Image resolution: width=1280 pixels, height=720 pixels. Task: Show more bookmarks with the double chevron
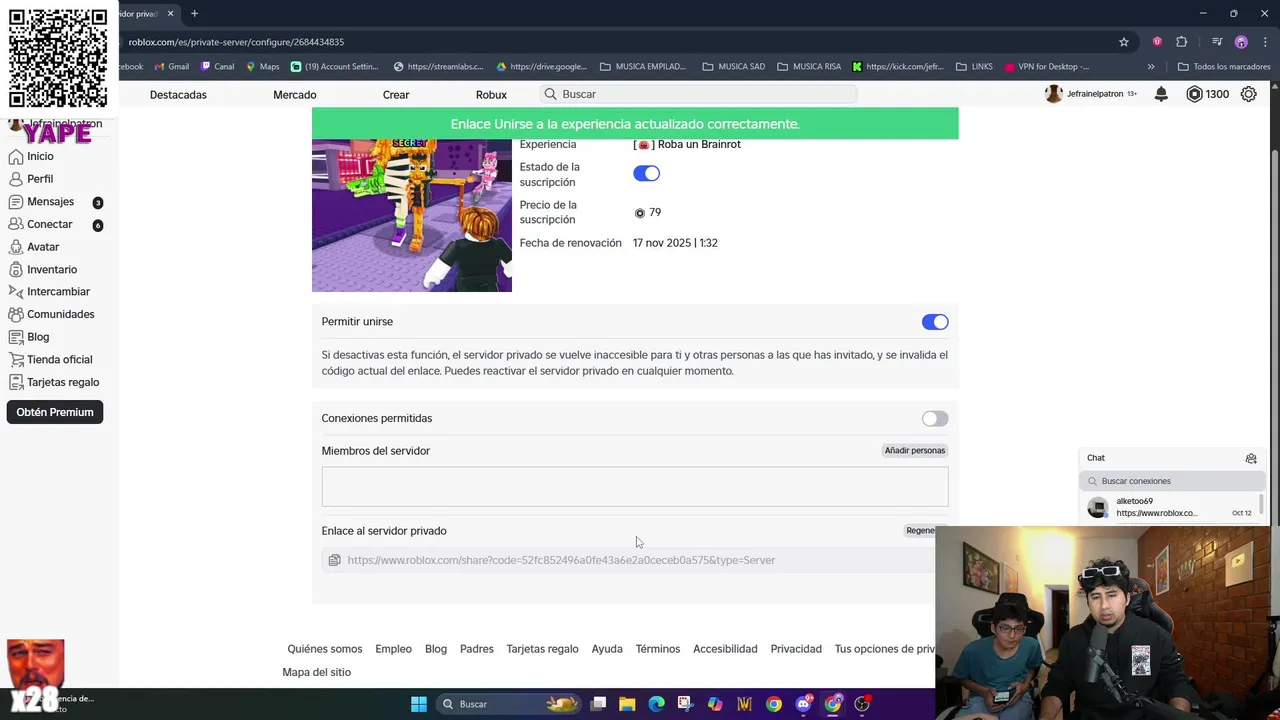point(1151,67)
